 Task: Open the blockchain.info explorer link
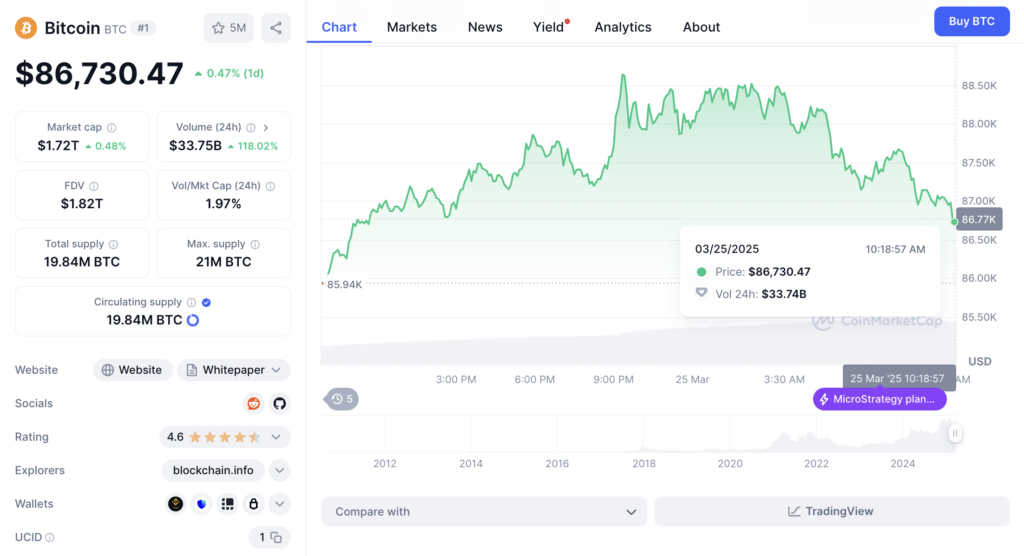tap(213, 470)
